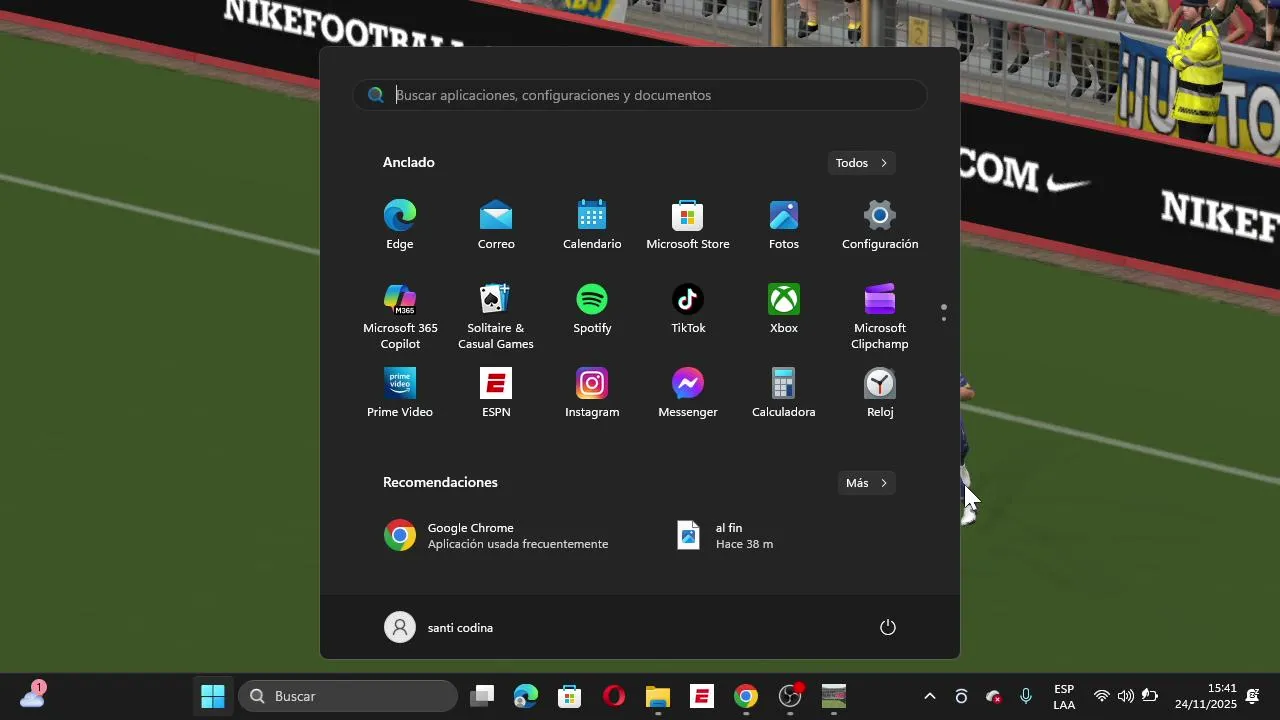The width and height of the screenshot is (1280, 720).
Task: Open the power options button
Action: coord(888,627)
